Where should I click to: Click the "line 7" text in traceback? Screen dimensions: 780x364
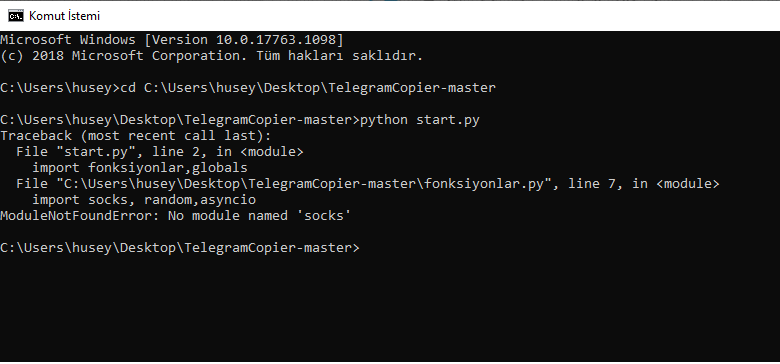tap(594, 183)
